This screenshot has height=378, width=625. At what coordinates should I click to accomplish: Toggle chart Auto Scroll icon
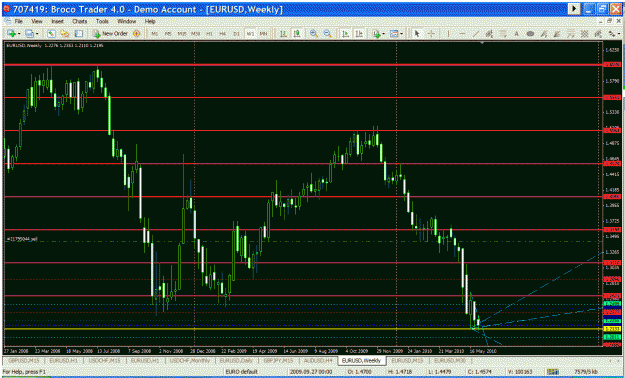[346, 34]
